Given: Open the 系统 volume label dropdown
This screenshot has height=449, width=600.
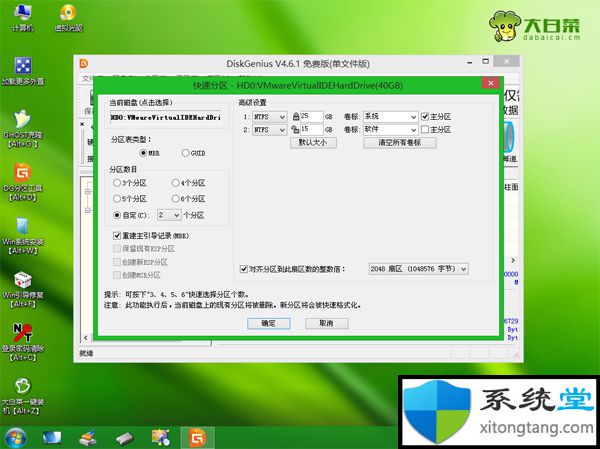Looking at the screenshot, I should (390, 117).
